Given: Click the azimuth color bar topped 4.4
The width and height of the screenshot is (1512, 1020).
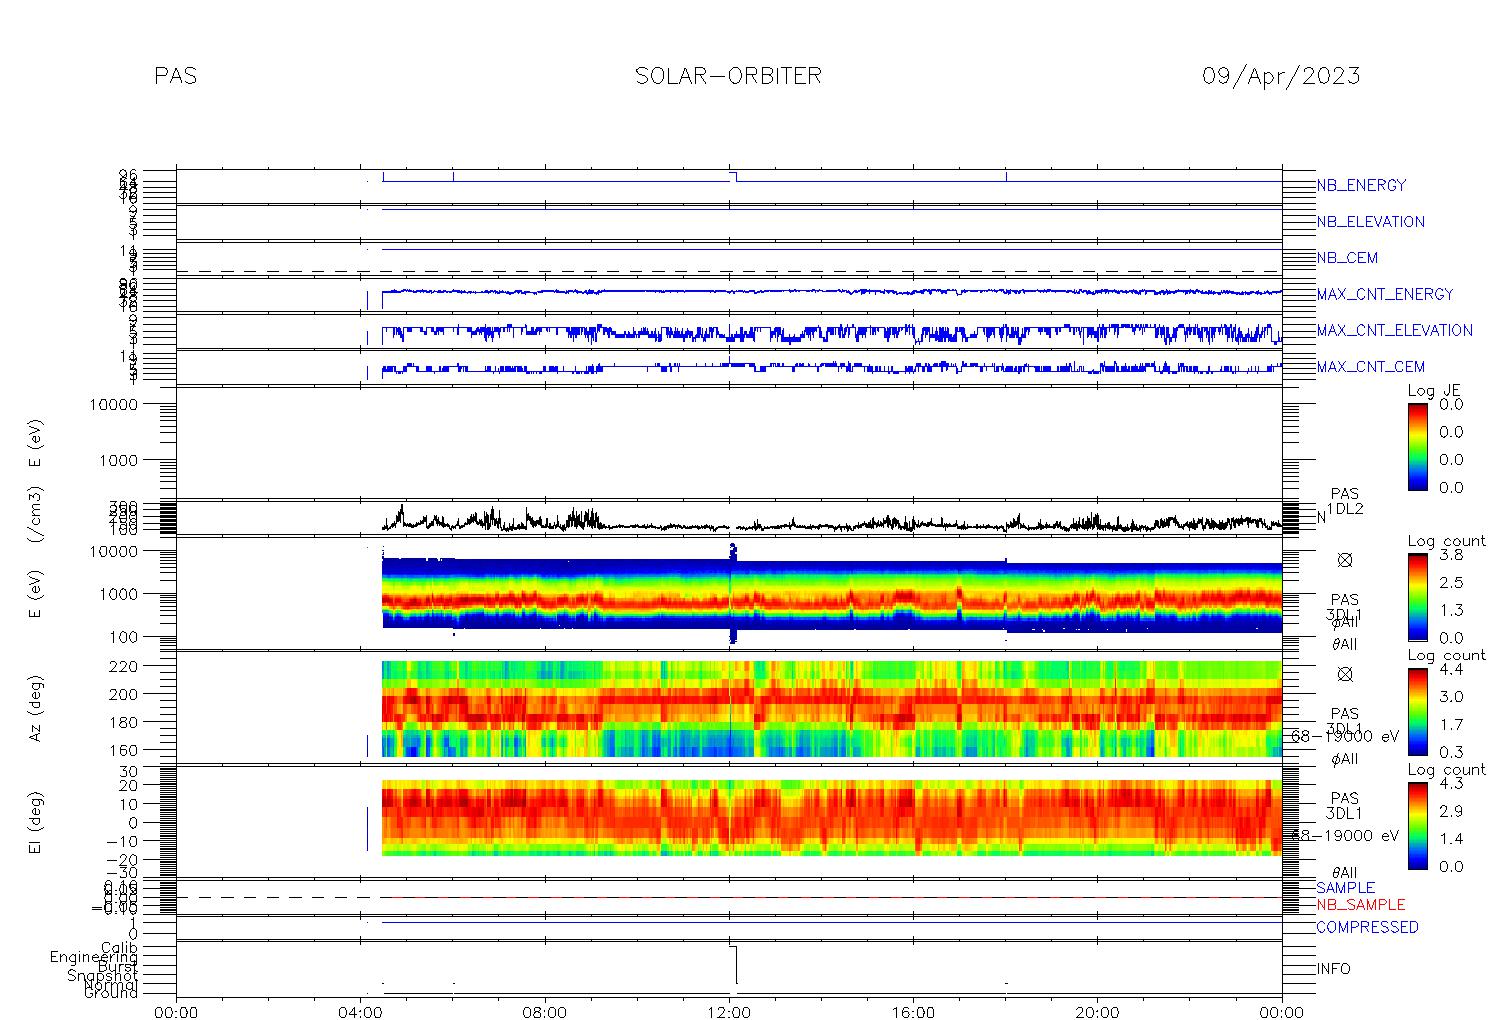Looking at the screenshot, I should pos(1418,712).
